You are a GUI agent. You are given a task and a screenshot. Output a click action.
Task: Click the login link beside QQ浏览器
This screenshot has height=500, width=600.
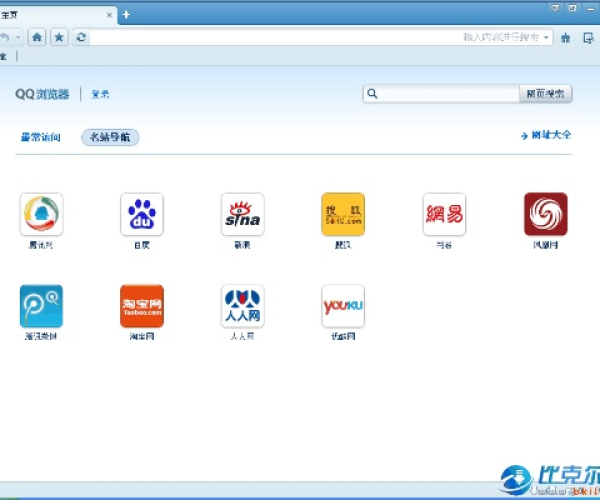100,94
